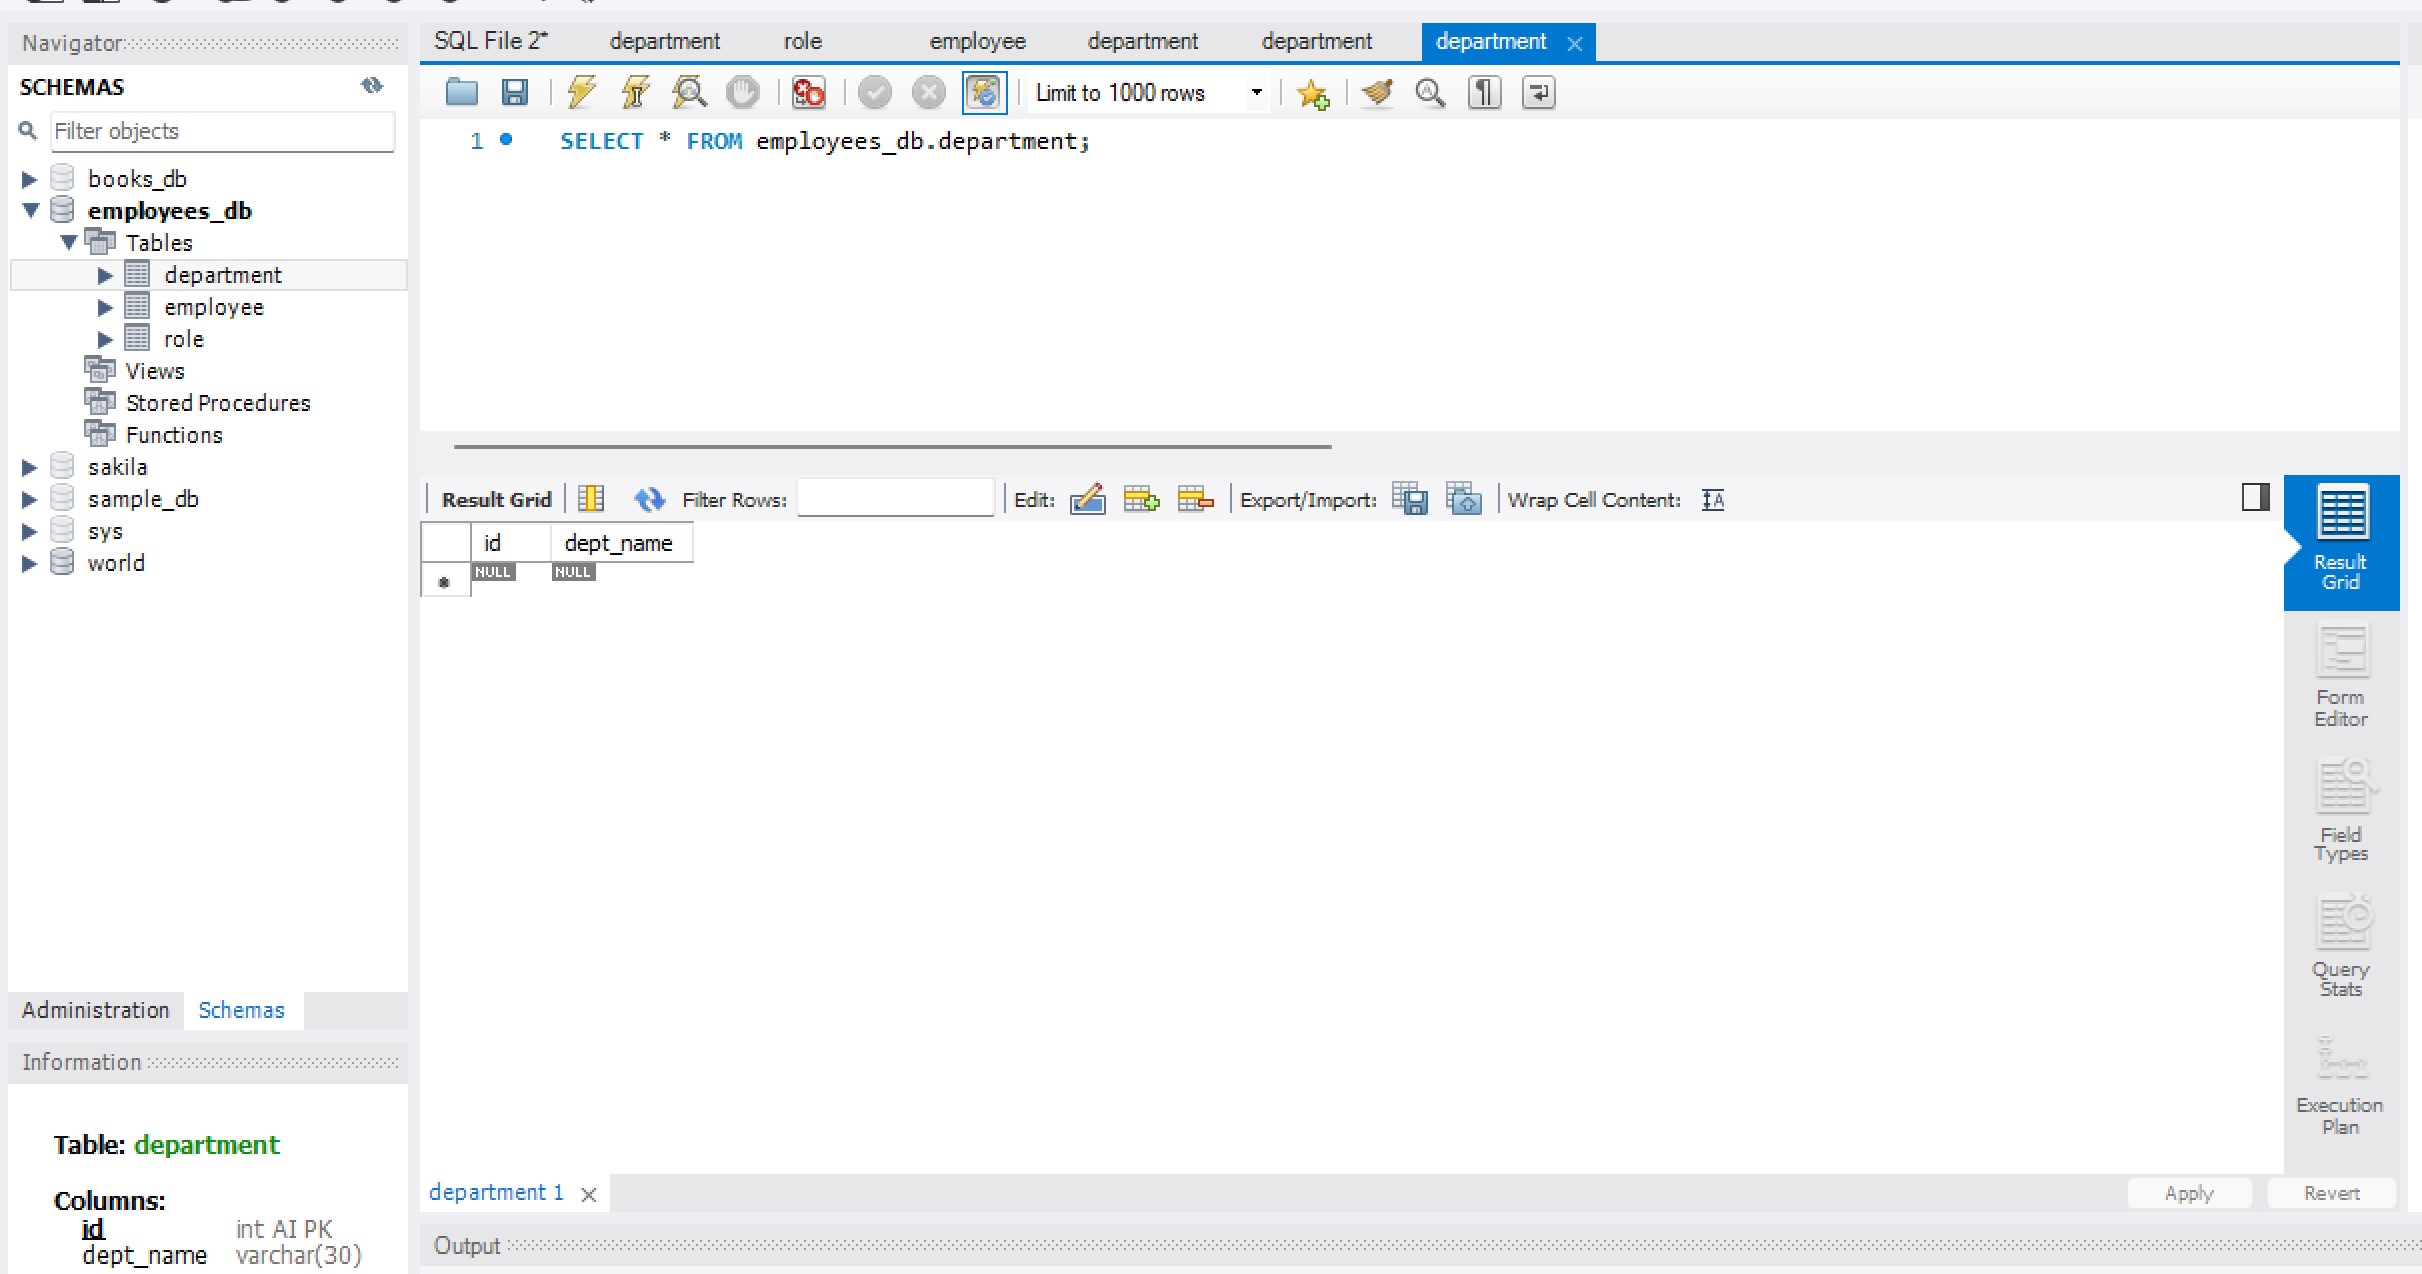This screenshot has height=1274, width=2422.
Task: Click the refresh results icon
Action: 649,499
